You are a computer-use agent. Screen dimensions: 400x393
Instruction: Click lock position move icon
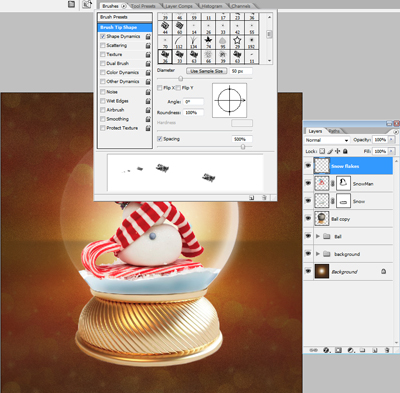337,151
